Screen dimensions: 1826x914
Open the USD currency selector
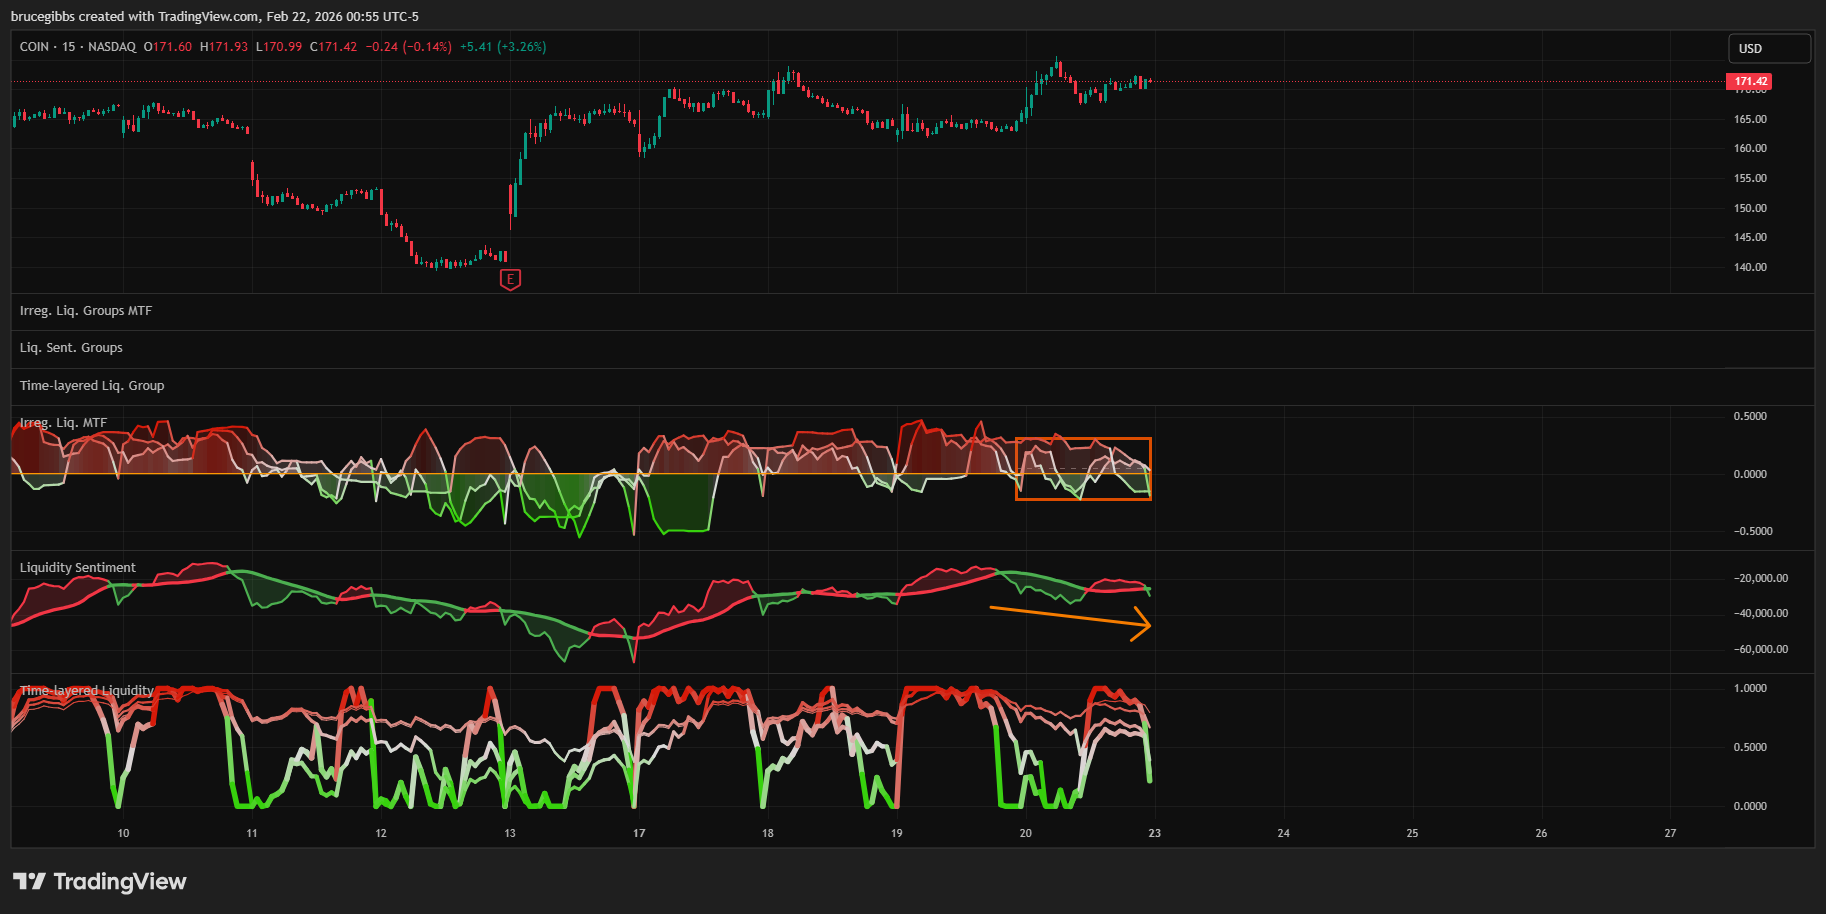(1768, 48)
